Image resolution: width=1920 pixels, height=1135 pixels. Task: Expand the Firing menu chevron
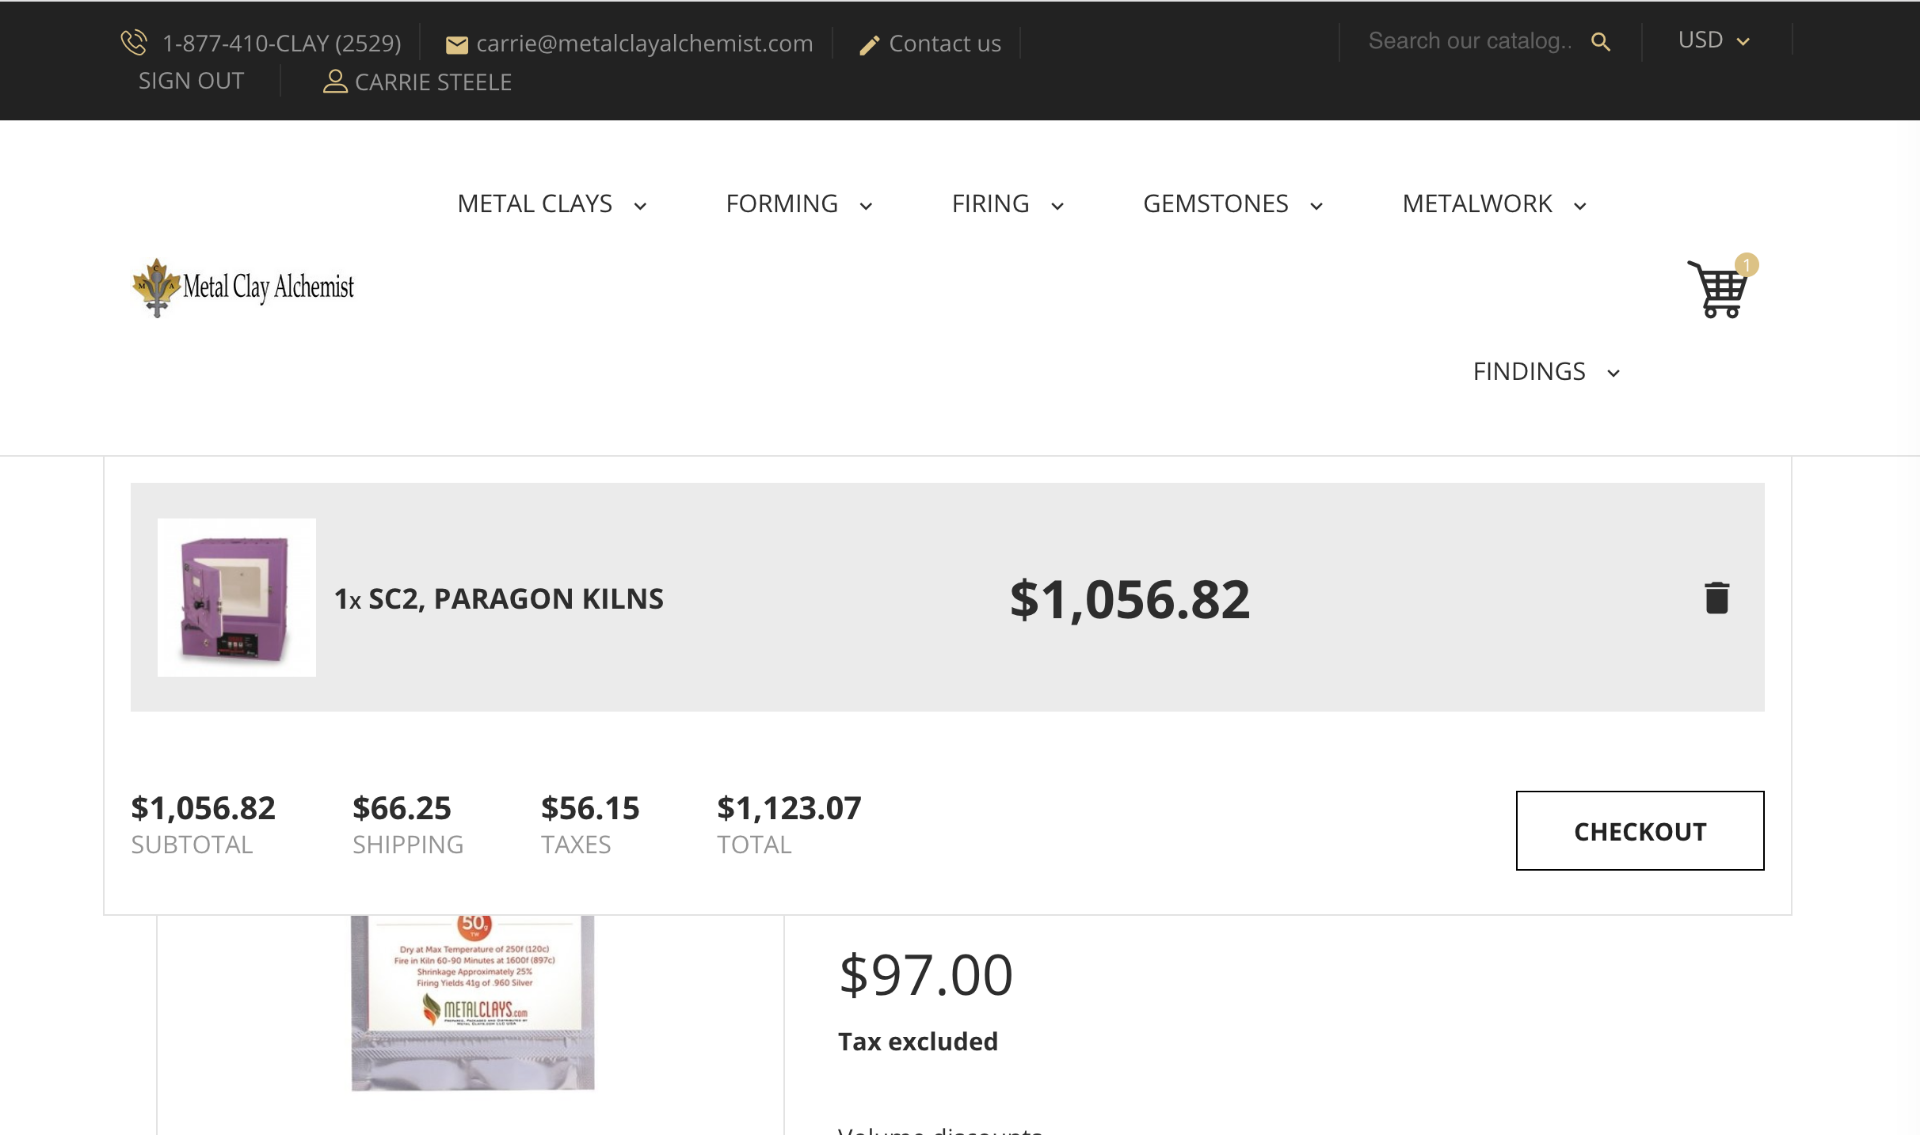click(x=1057, y=206)
